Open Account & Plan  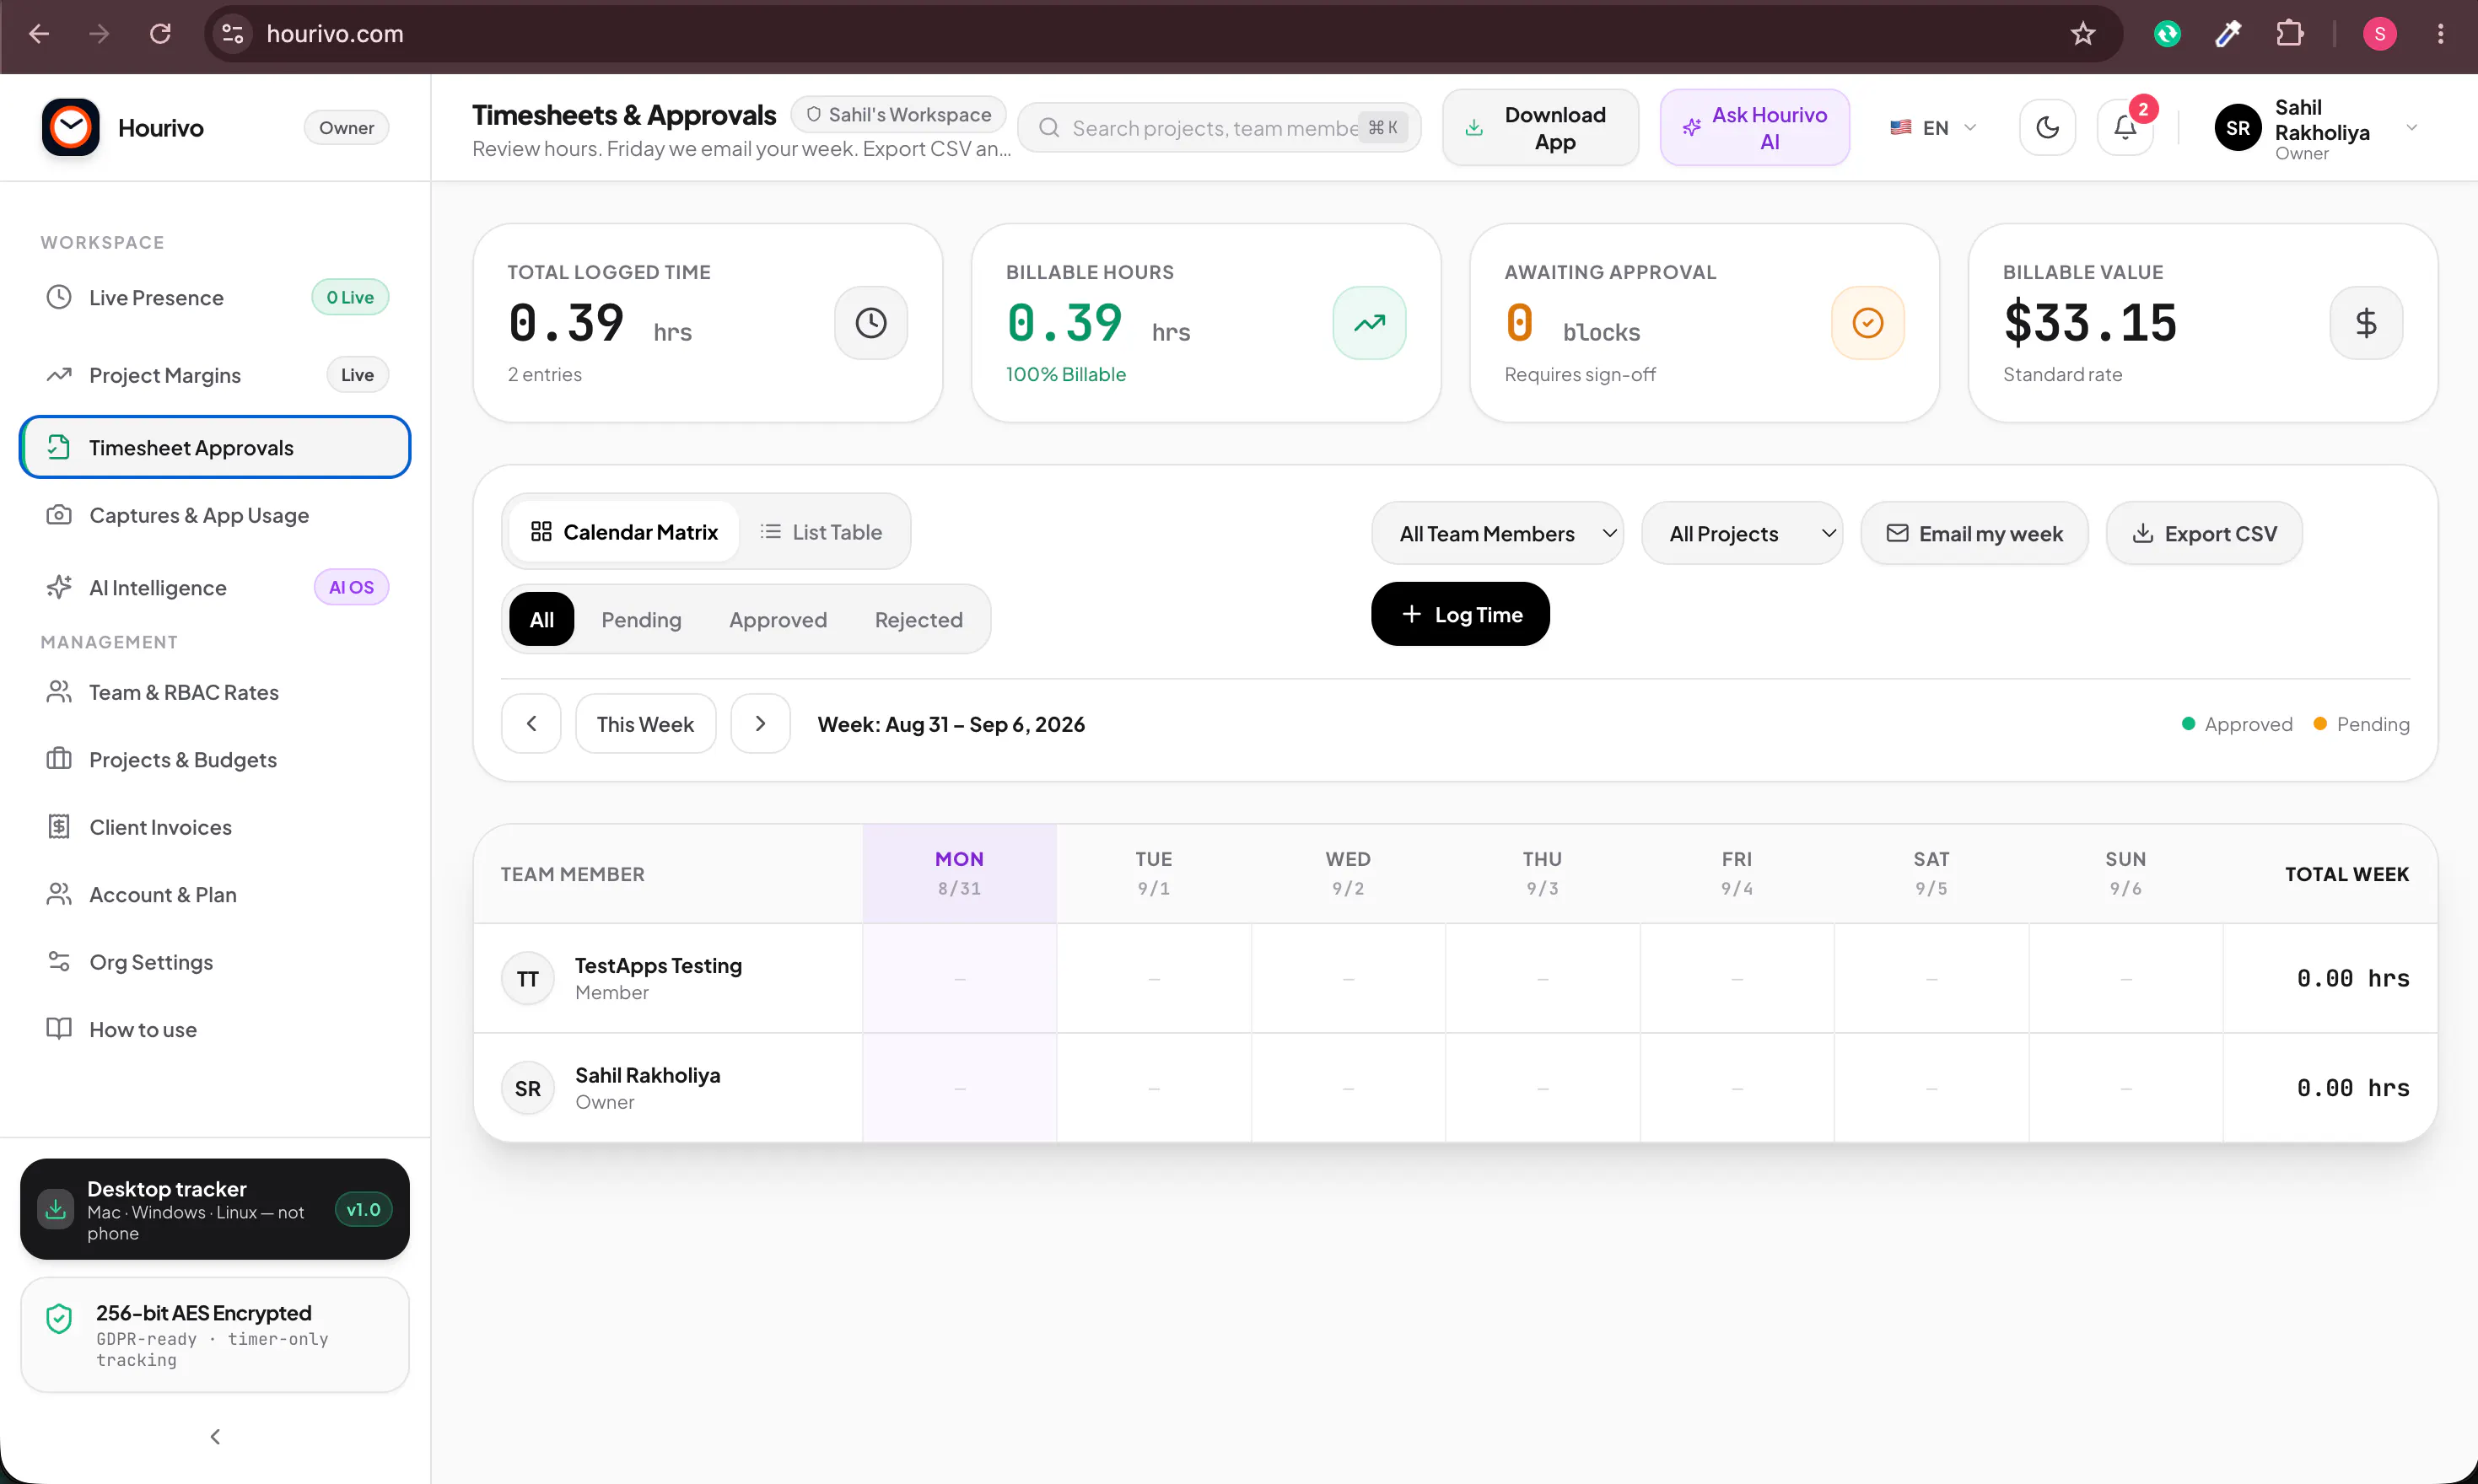[215, 894]
